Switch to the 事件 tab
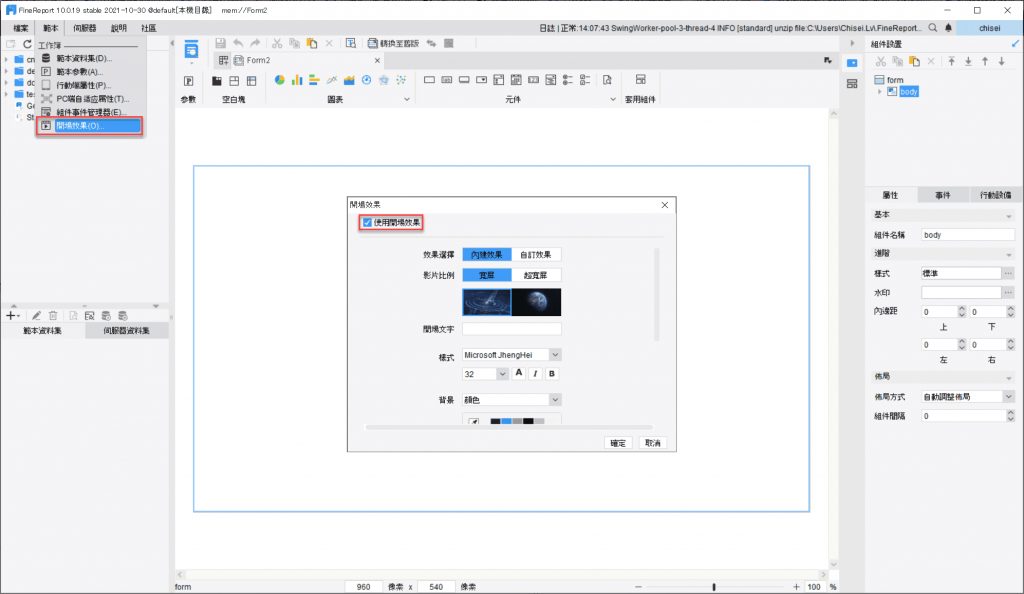Viewport: 1024px width, 594px height. pos(942,195)
